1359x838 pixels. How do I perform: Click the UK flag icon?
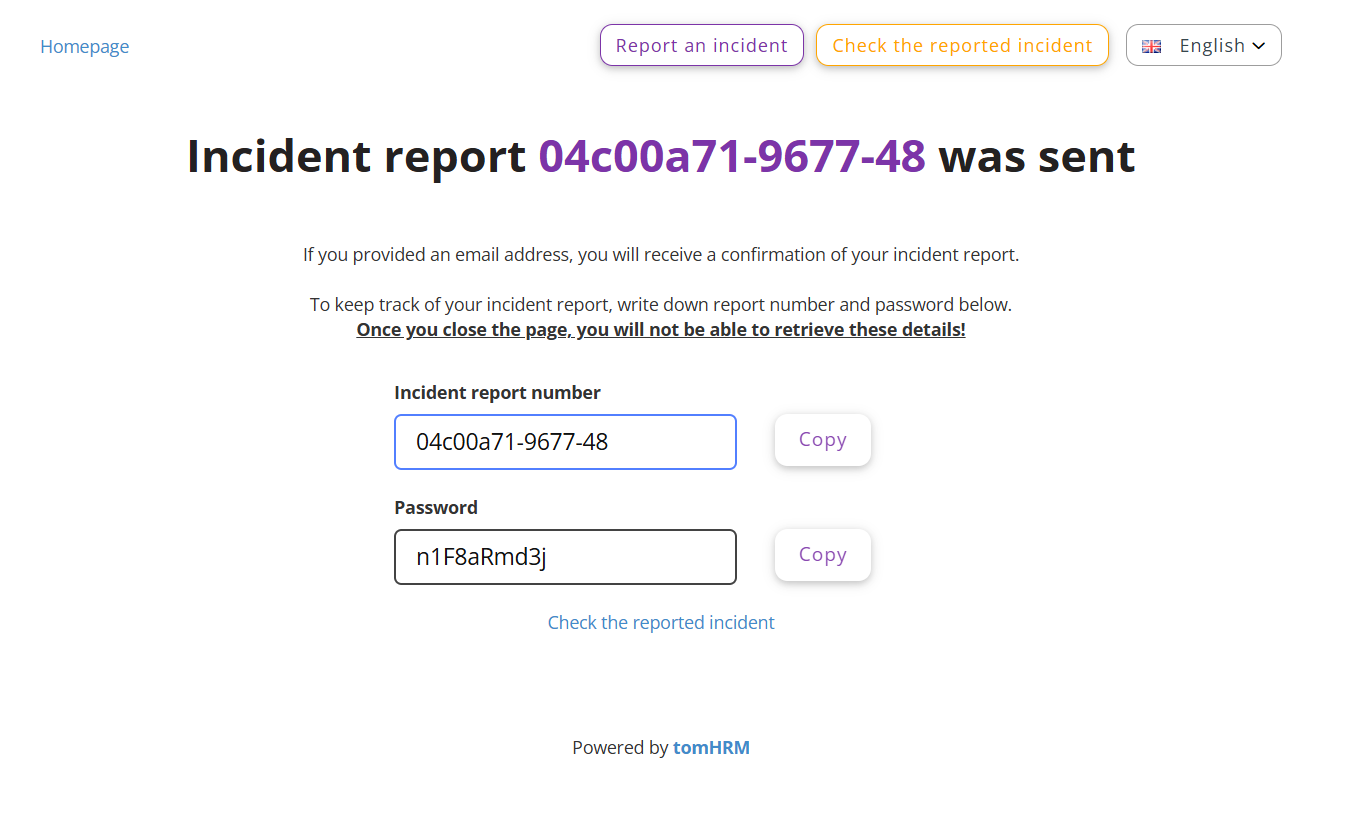[1151, 46]
